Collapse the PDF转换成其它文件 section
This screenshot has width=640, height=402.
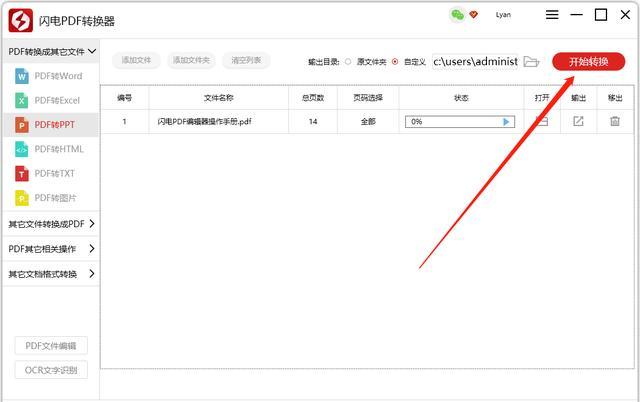click(x=51, y=51)
